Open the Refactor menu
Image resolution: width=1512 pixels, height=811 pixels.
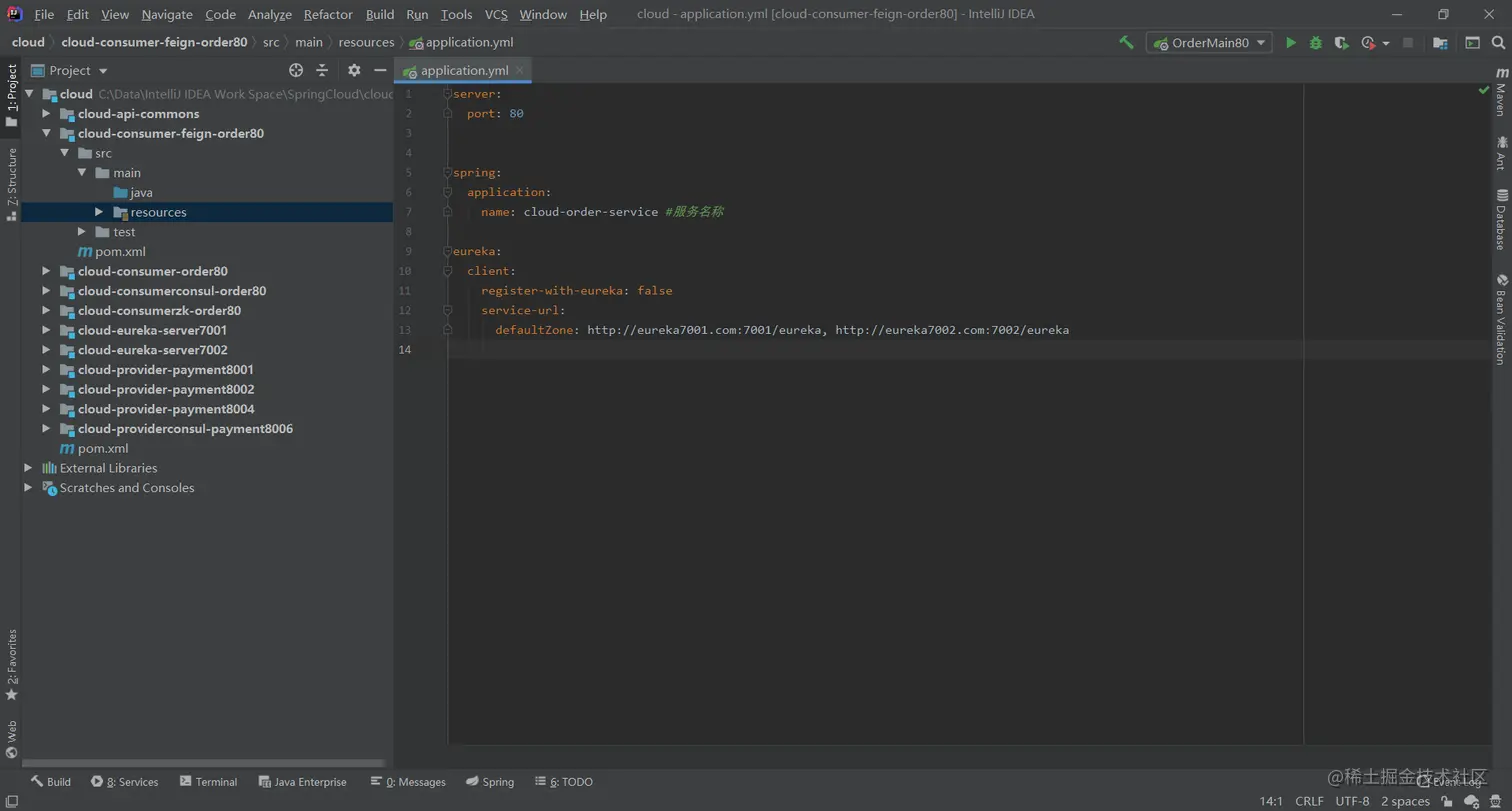coord(328,14)
